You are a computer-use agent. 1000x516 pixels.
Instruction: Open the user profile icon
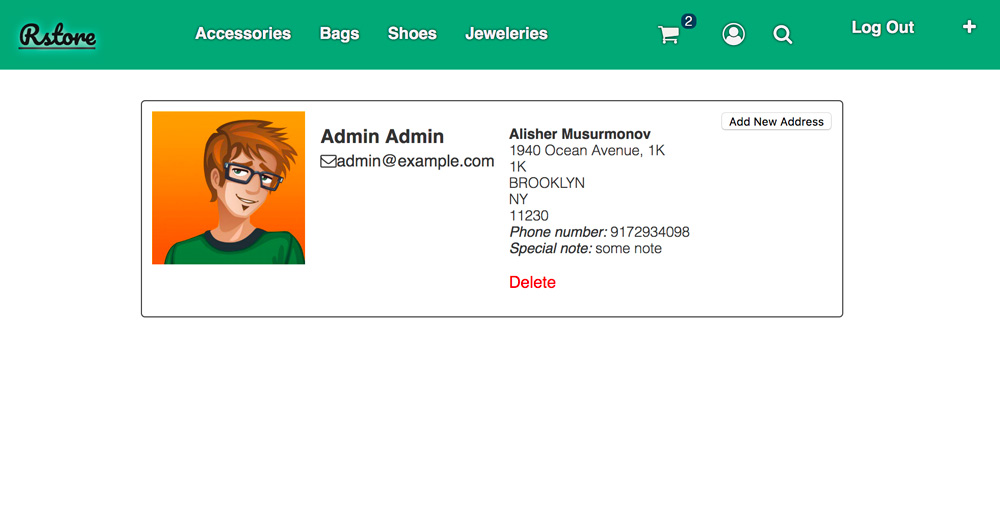tap(733, 35)
